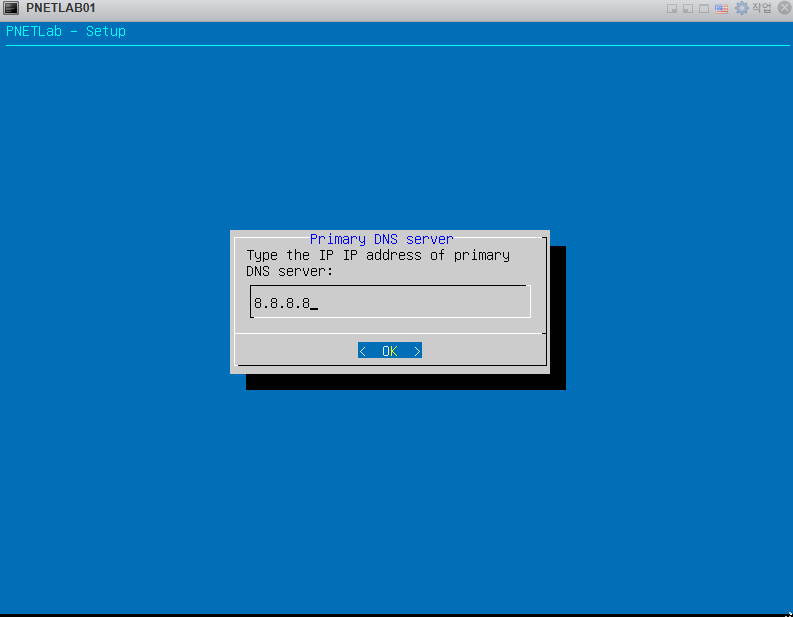Click the first window-size icon in title bar

pyautogui.click(x=672, y=9)
